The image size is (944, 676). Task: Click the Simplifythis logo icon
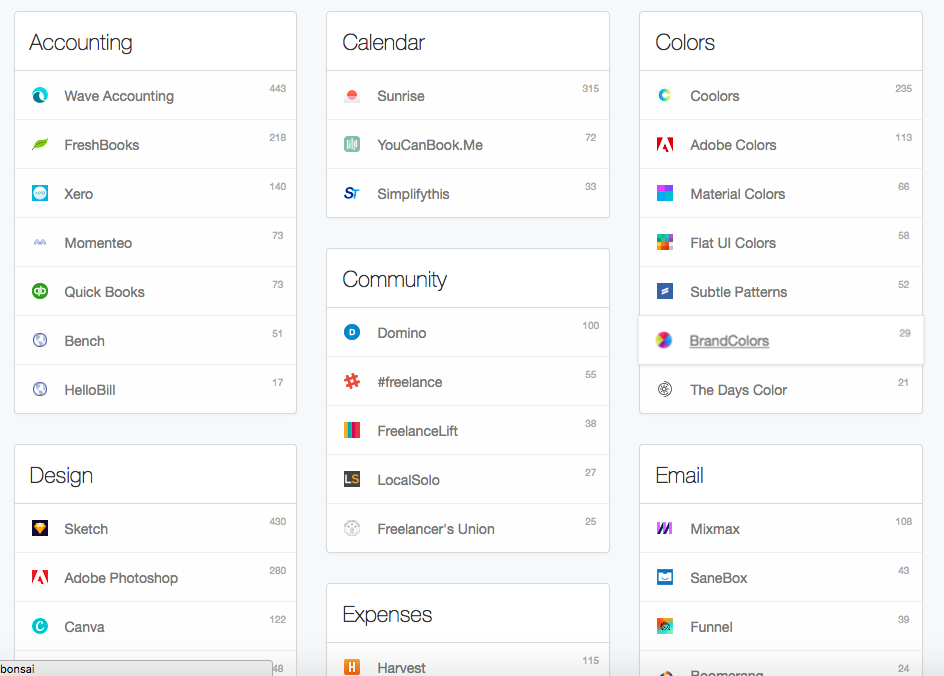[352, 193]
